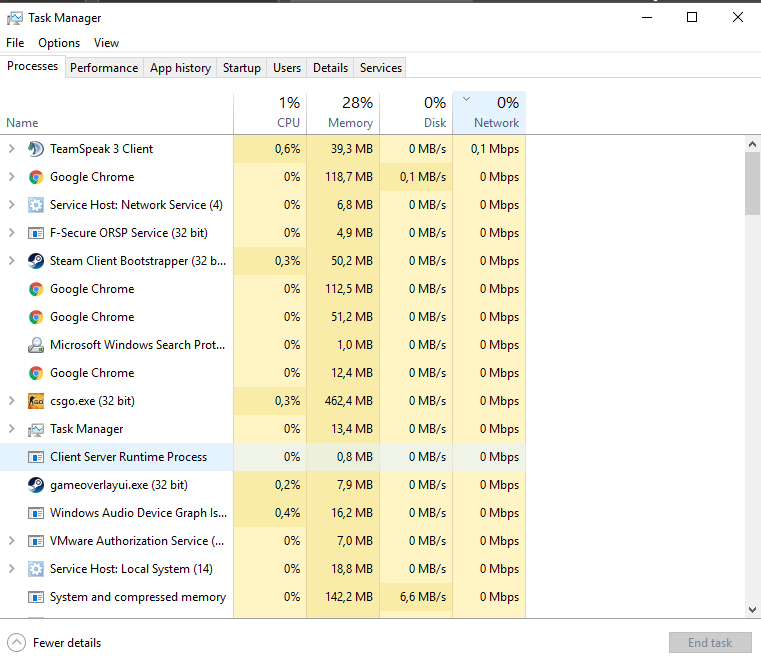Minimize the Task Manager window
Viewport: 761px width, 665px height.
tap(647, 17)
